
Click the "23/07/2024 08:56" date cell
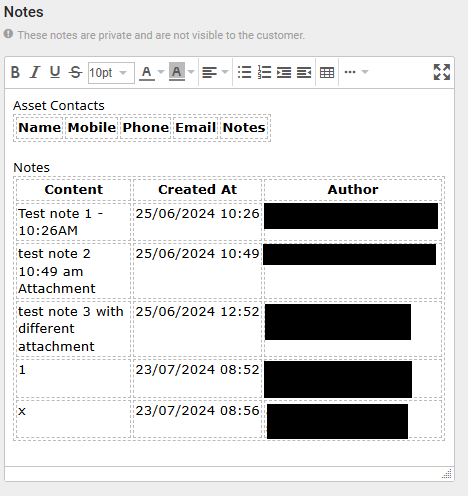point(198,419)
